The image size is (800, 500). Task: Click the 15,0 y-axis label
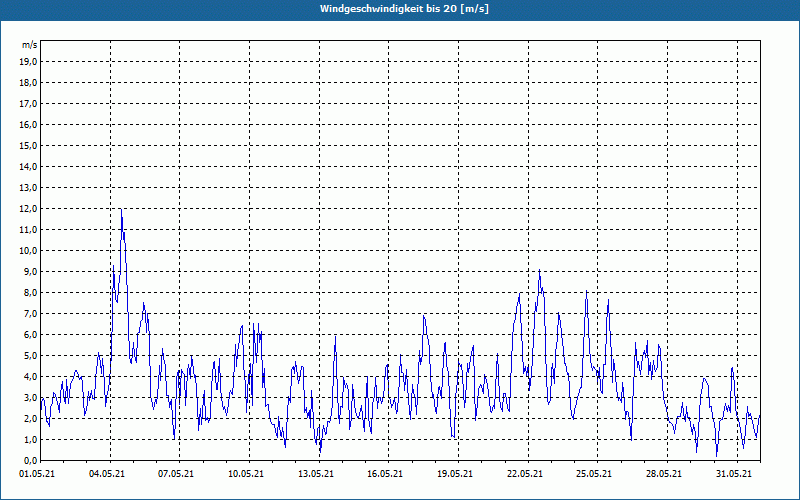point(29,146)
